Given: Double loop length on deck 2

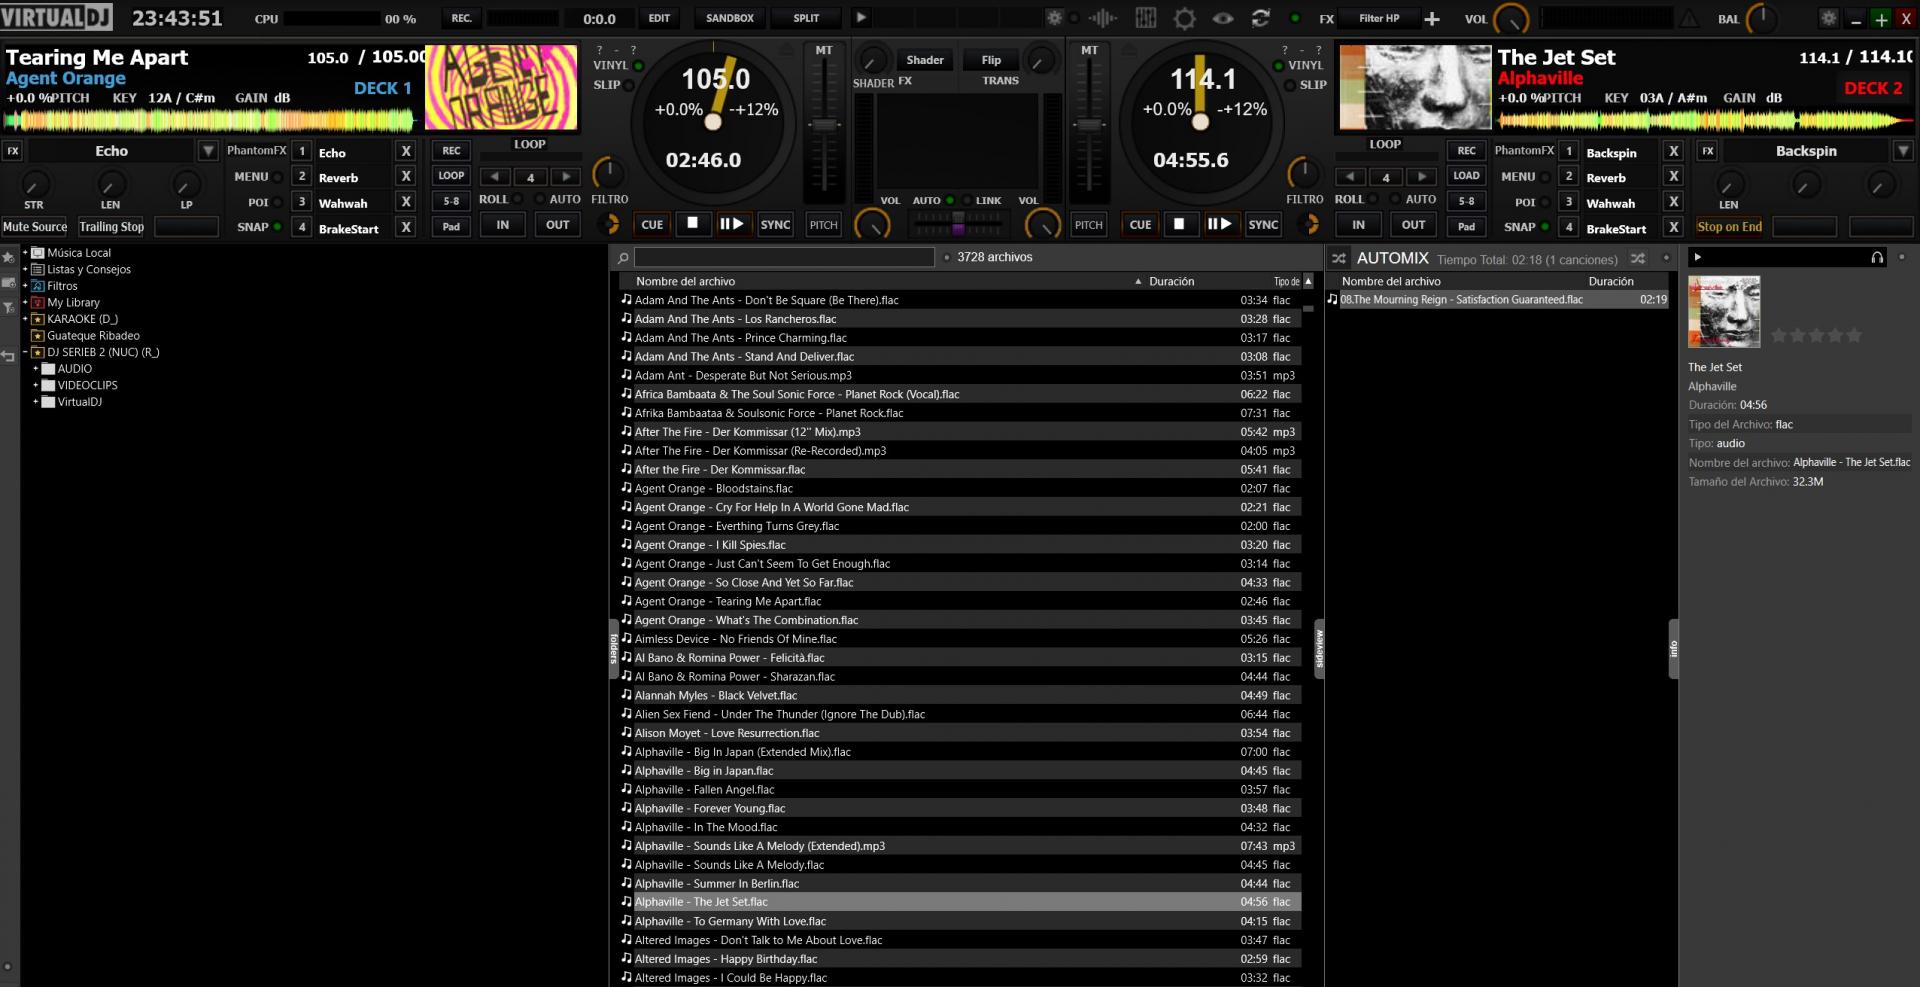Looking at the screenshot, I should [x=1421, y=176].
